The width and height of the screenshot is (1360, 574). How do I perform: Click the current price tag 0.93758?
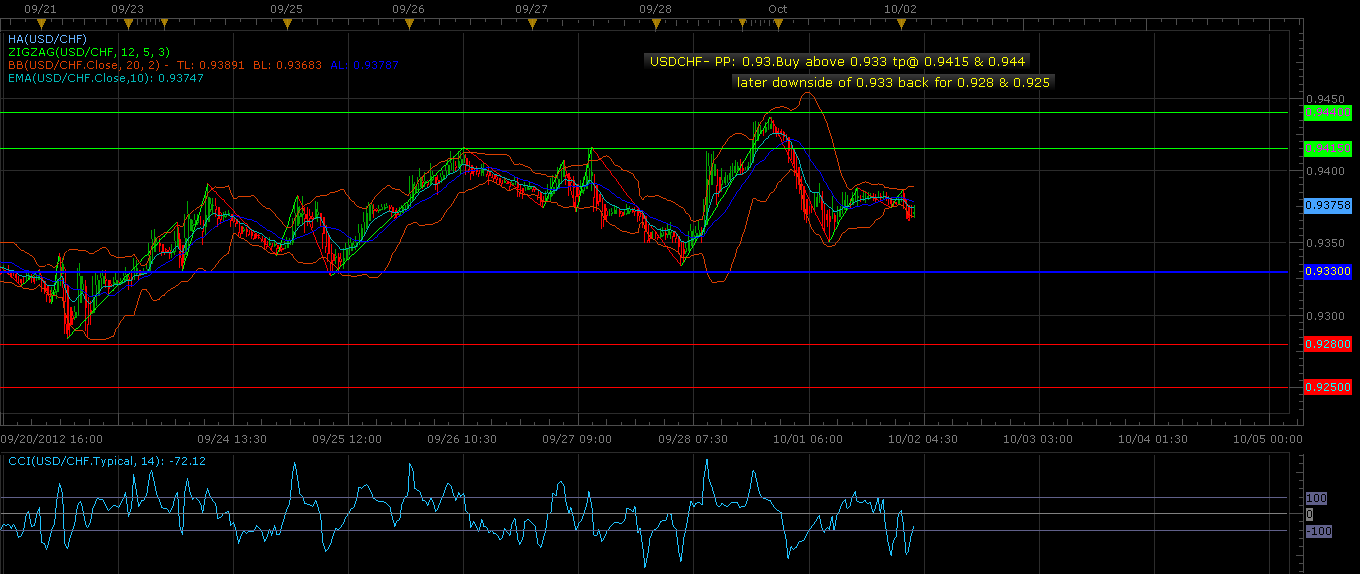pyautogui.click(x=1328, y=205)
